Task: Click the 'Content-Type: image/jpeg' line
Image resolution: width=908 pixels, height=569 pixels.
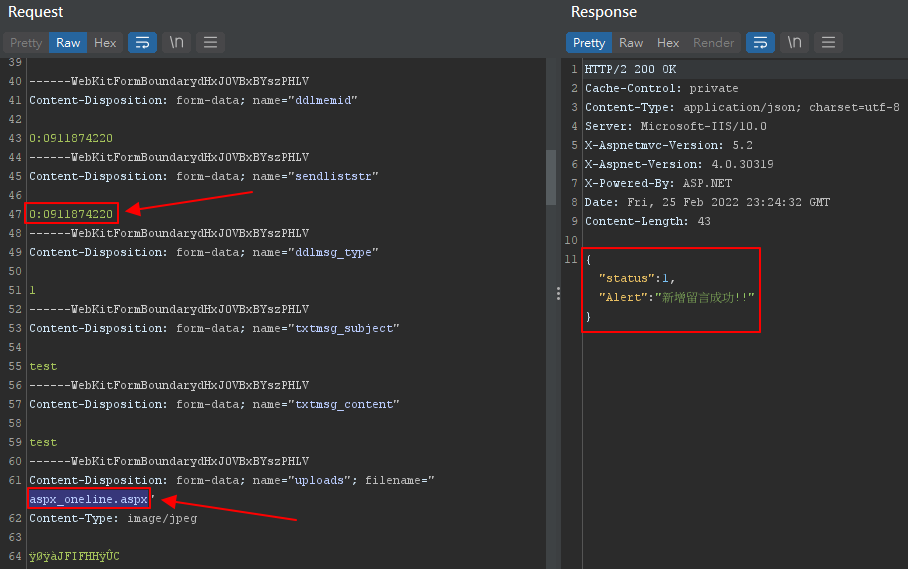Action: coord(113,518)
